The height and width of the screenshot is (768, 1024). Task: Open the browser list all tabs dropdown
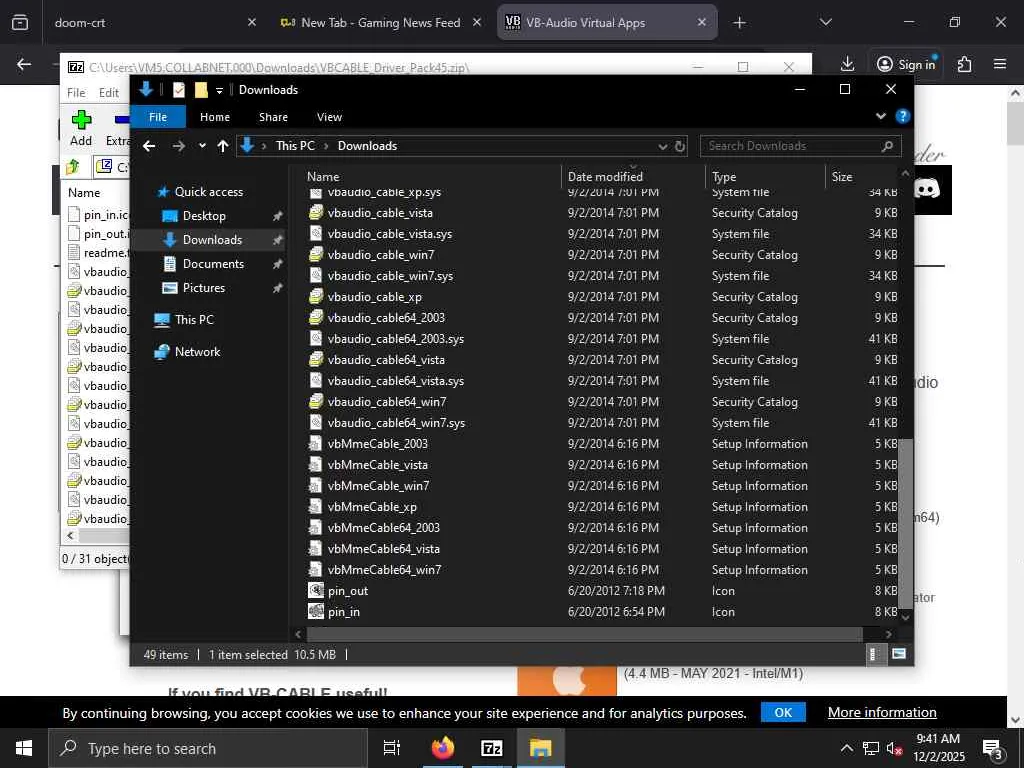tap(825, 23)
